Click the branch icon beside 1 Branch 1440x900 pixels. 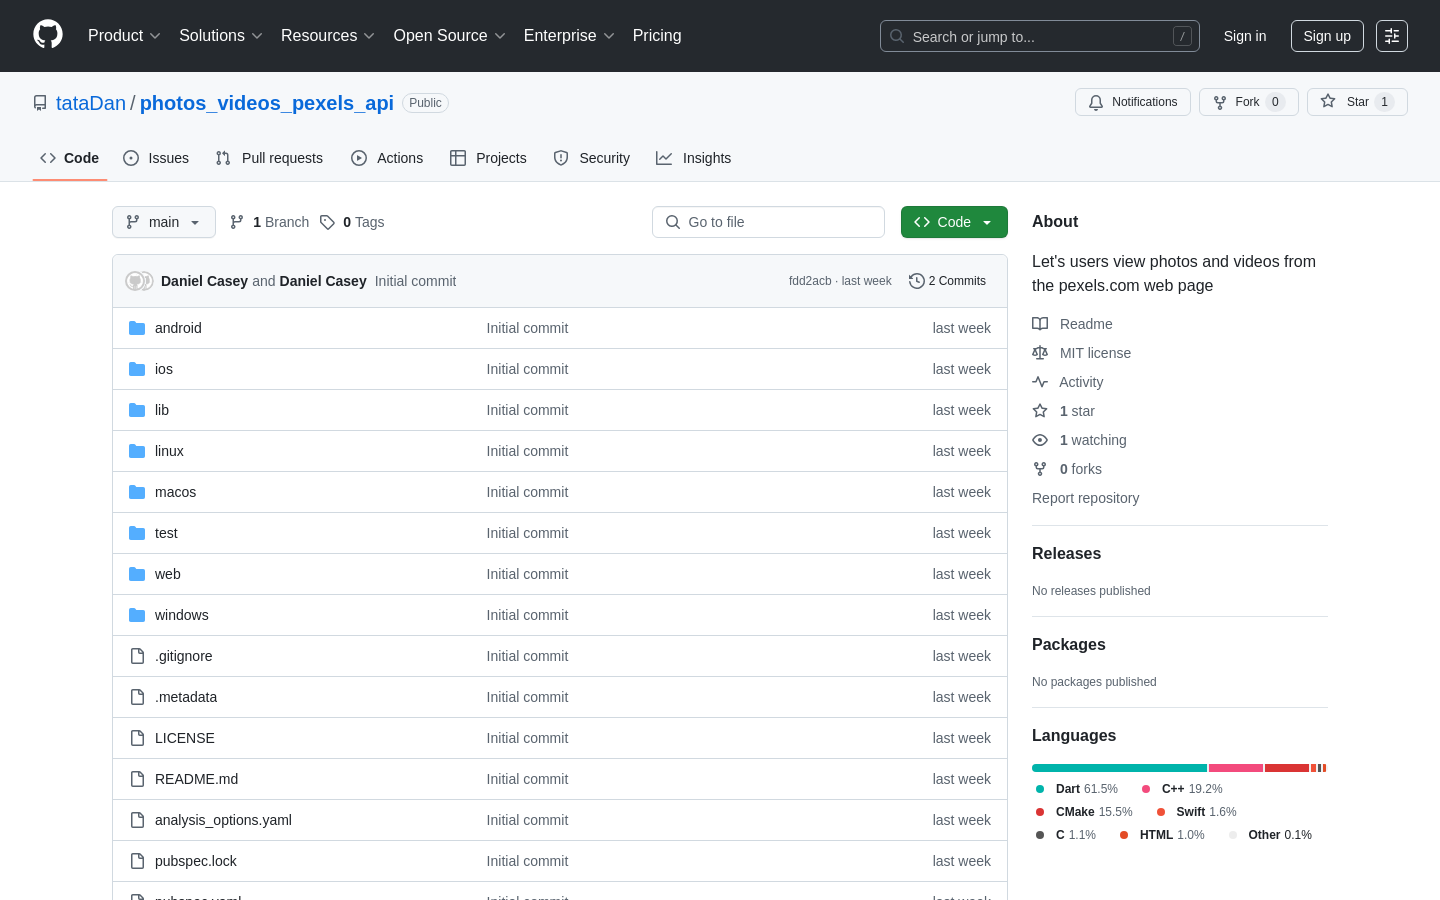237,222
